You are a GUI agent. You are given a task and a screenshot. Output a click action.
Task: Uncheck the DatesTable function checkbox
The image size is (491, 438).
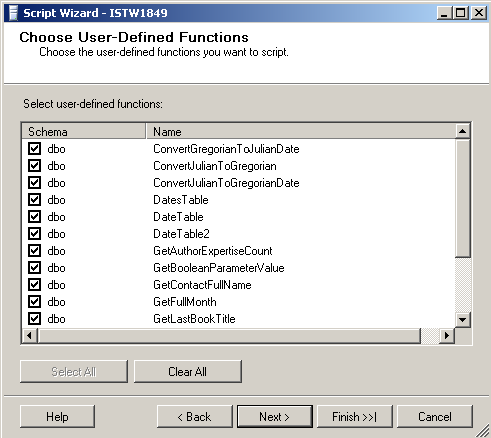point(34,200)
